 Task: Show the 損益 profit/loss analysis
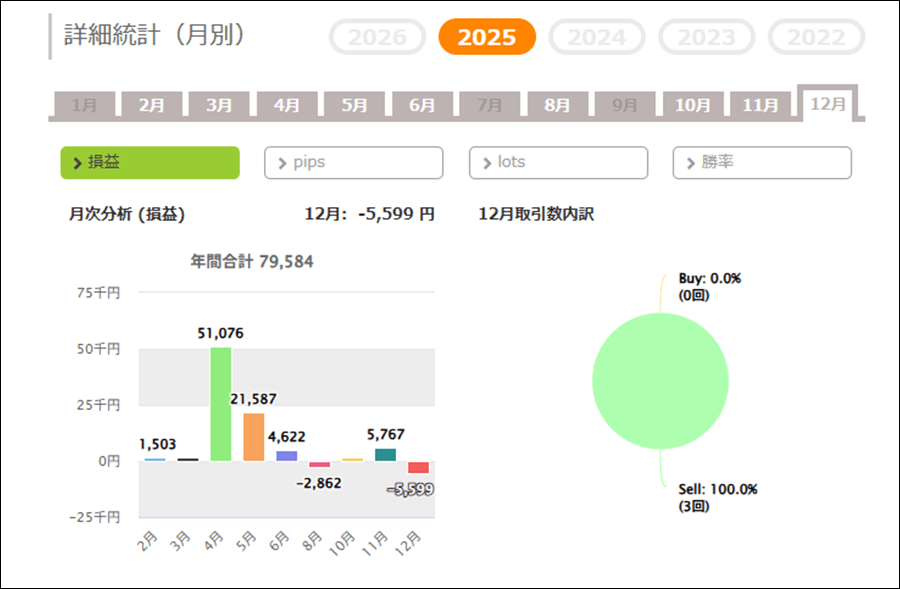coord(150,163)
